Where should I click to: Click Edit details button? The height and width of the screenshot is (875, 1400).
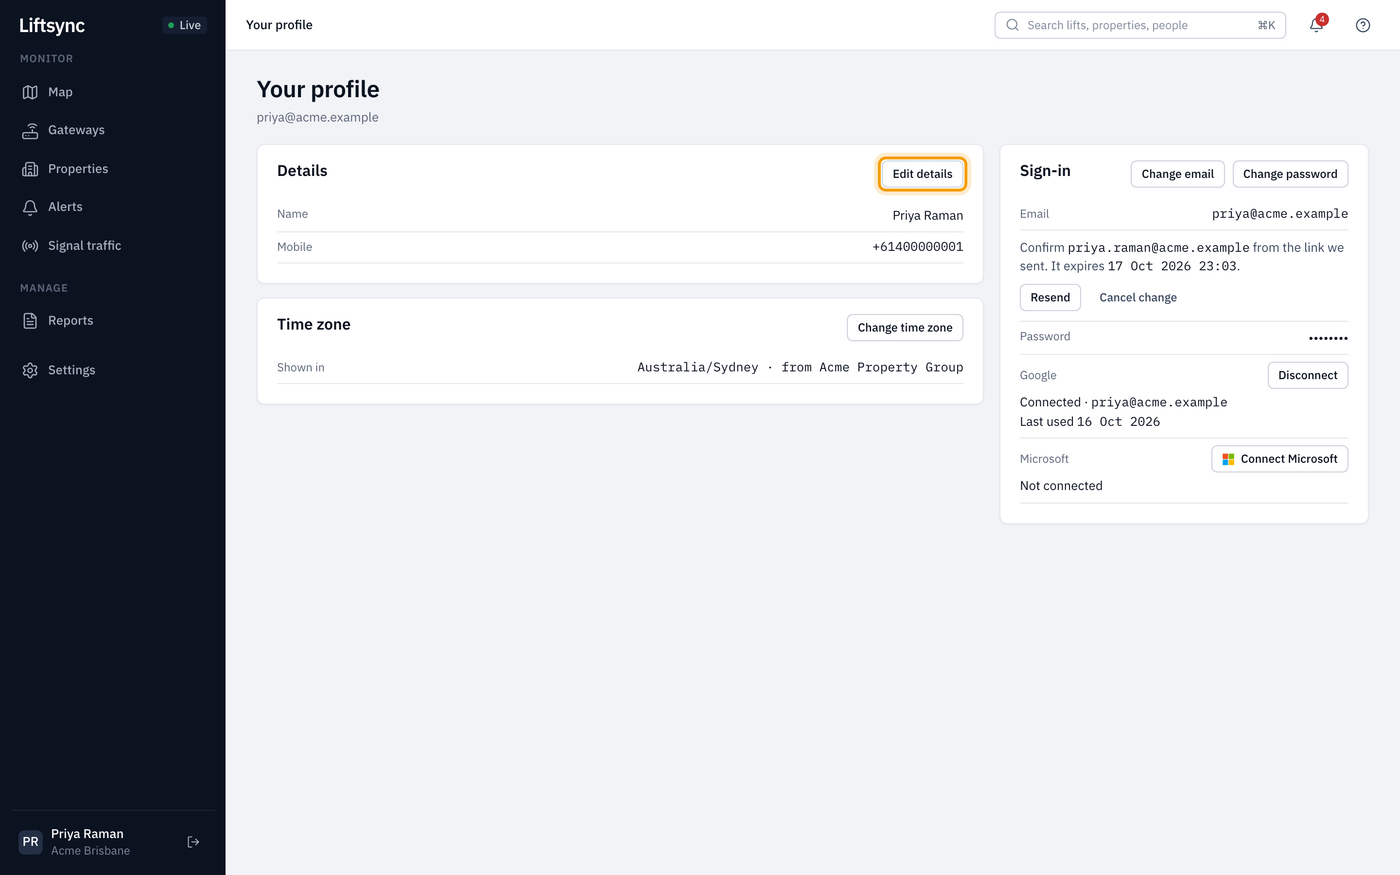922,174
